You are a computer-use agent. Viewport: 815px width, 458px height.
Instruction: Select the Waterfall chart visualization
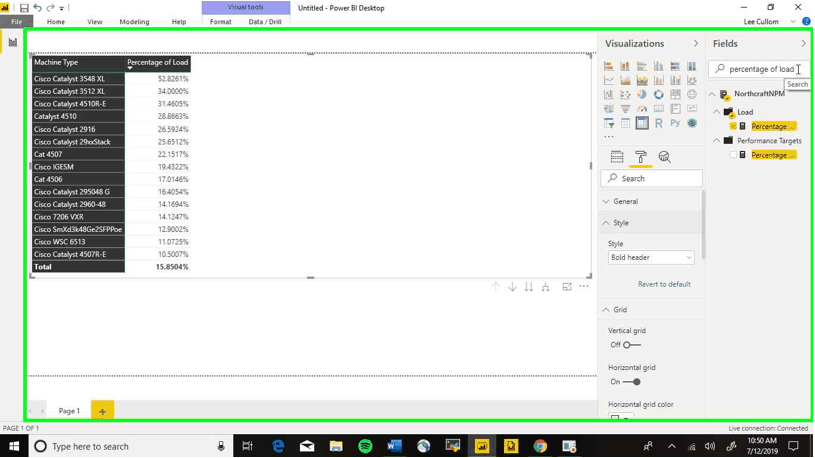[x=608, y=95]
